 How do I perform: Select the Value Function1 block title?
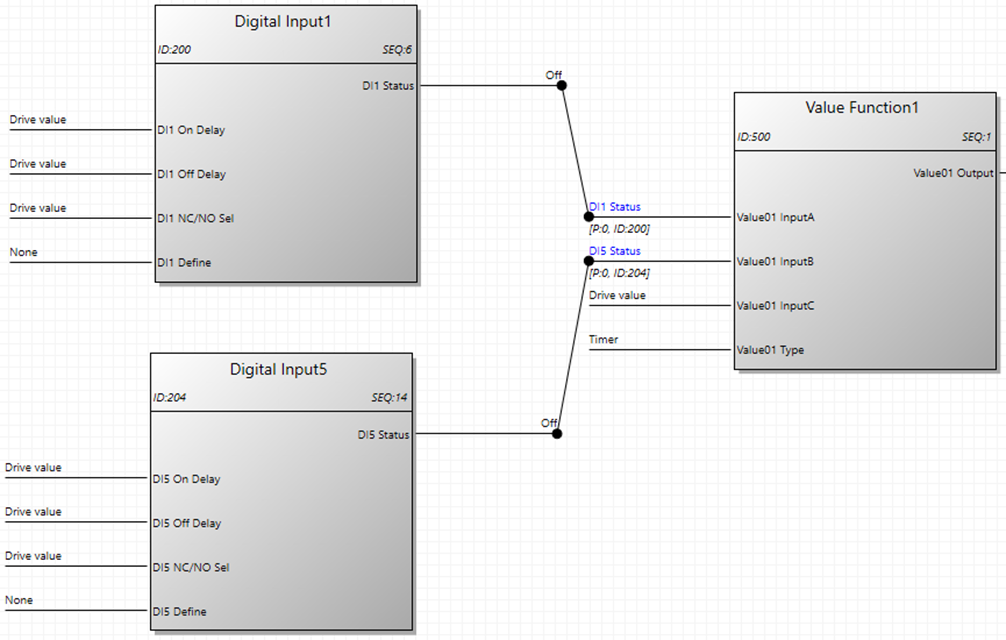click(x=862, y=108)
